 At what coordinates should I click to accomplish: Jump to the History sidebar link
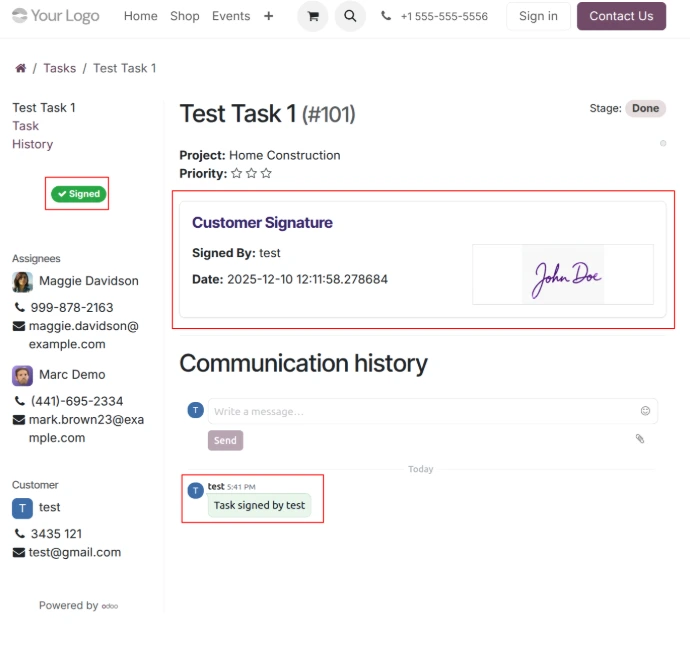click(32, 144)
